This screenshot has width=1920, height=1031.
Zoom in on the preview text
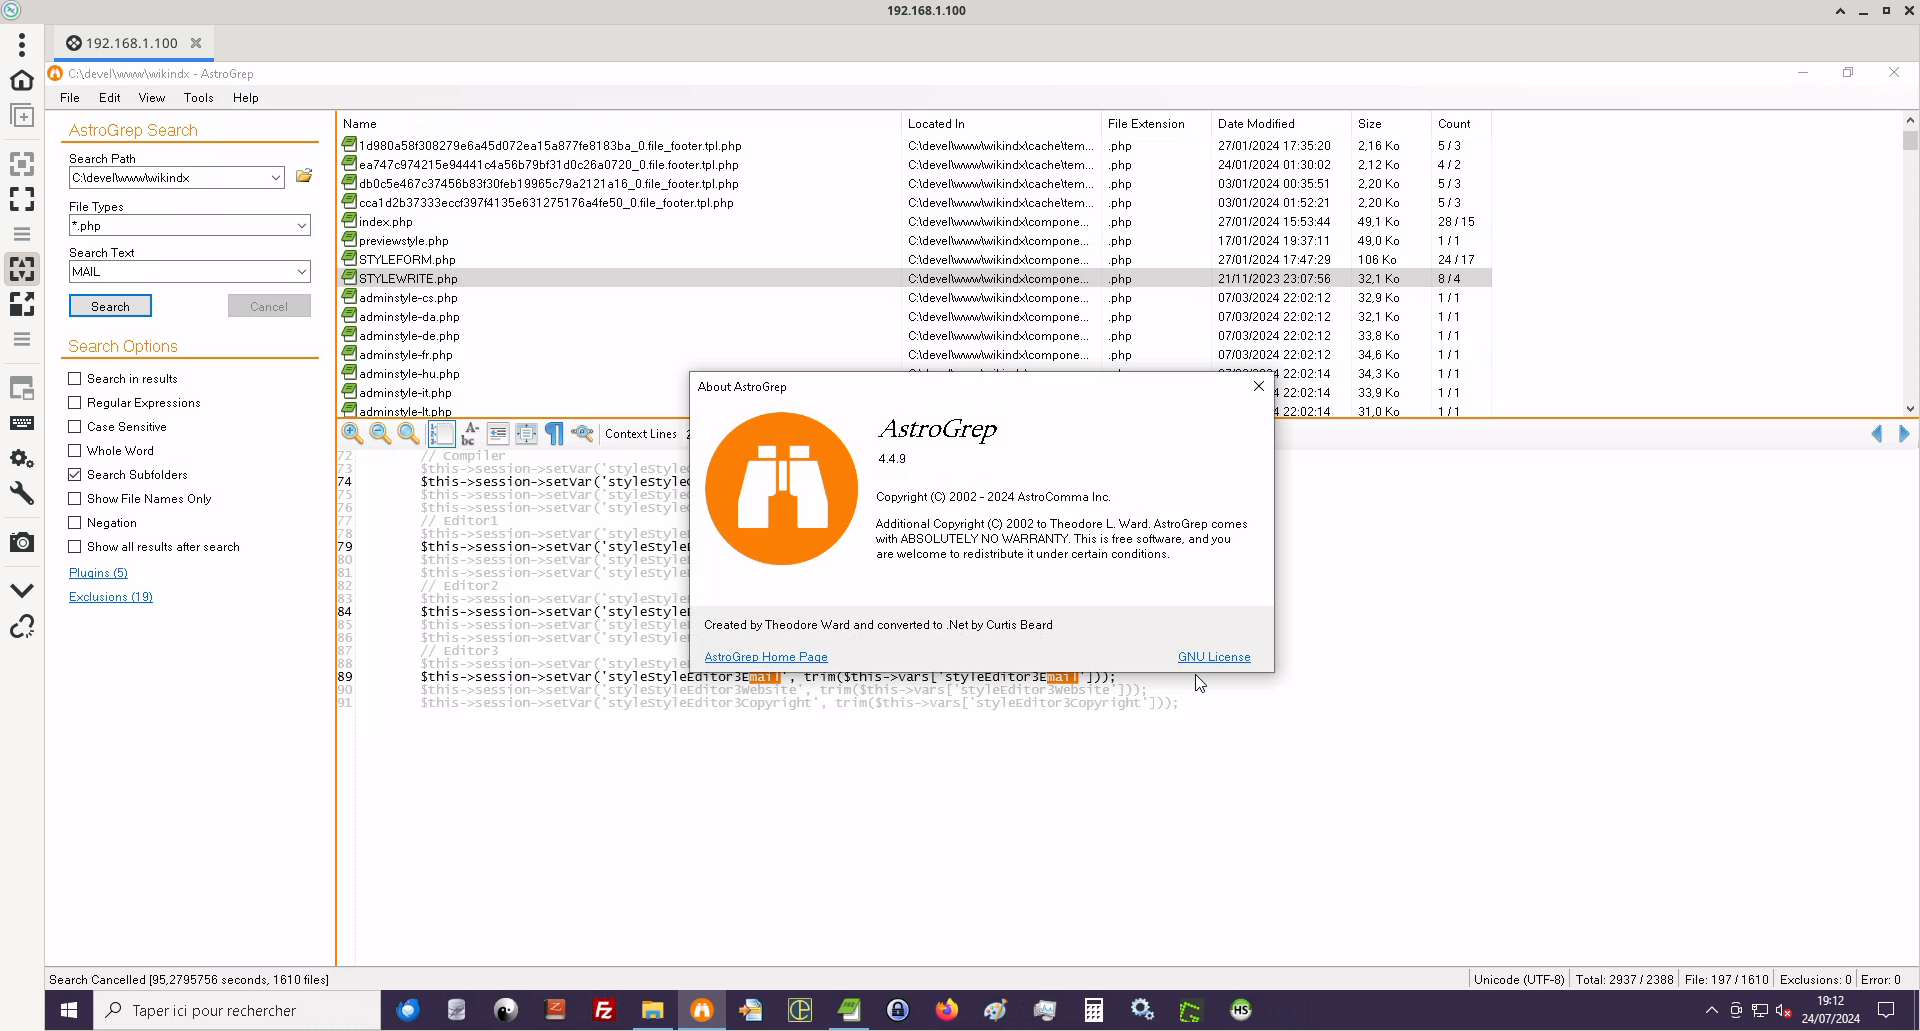click(352, 433)
